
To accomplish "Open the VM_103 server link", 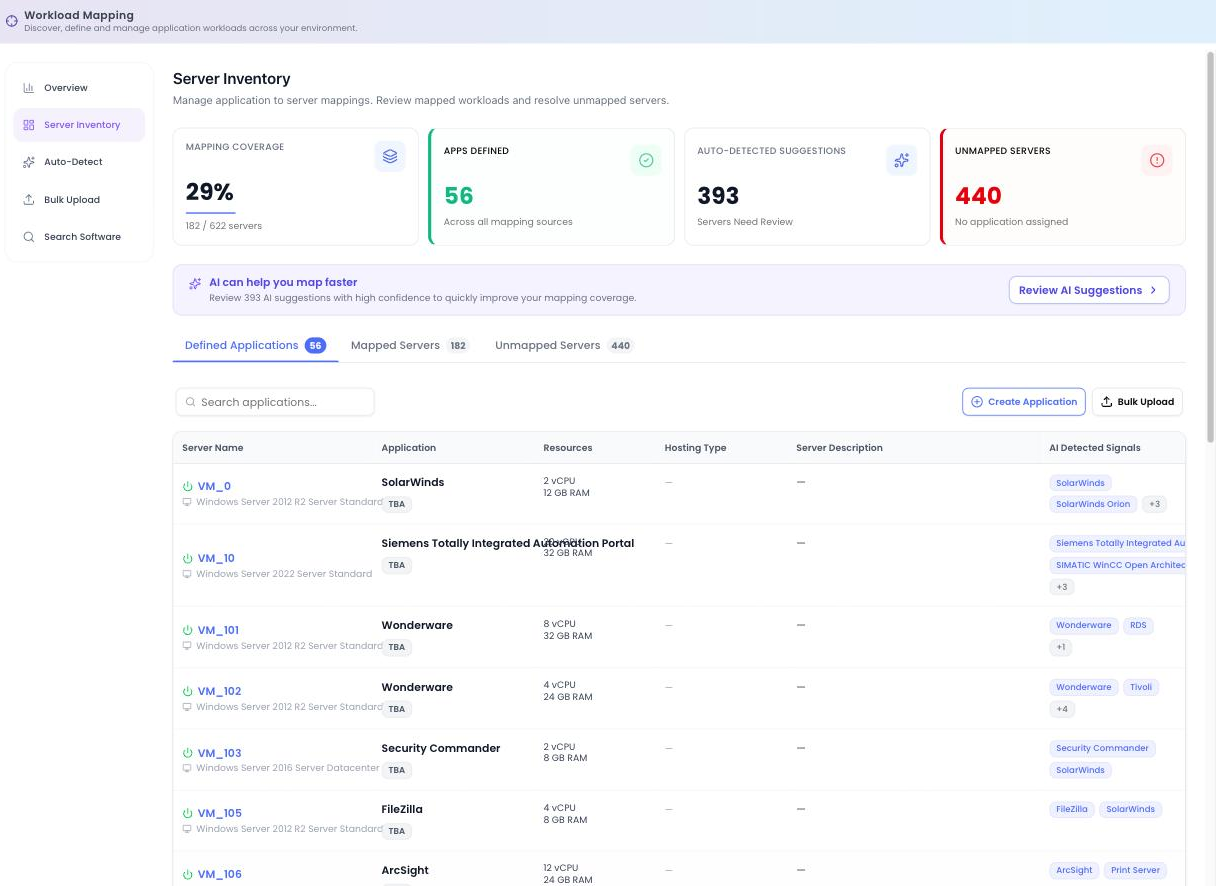I will click(219, 753).
